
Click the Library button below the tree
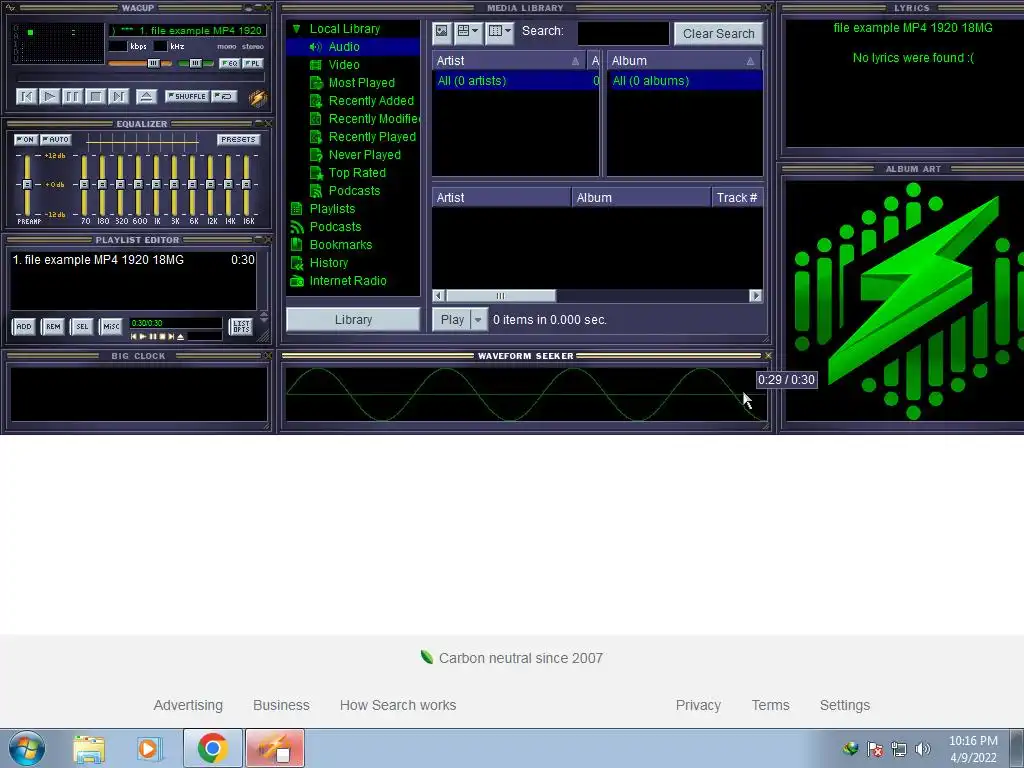point(353,319)
